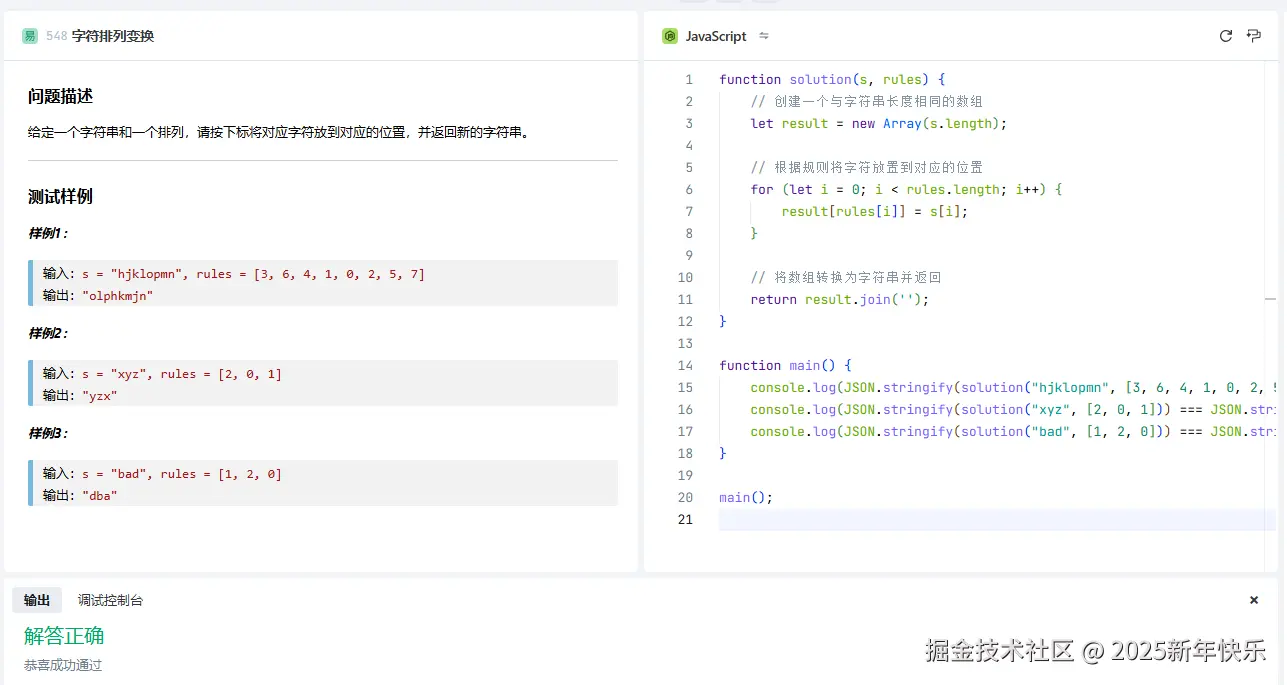
Task: Click the 'main();' call on line 20
Action: point(746,497)
